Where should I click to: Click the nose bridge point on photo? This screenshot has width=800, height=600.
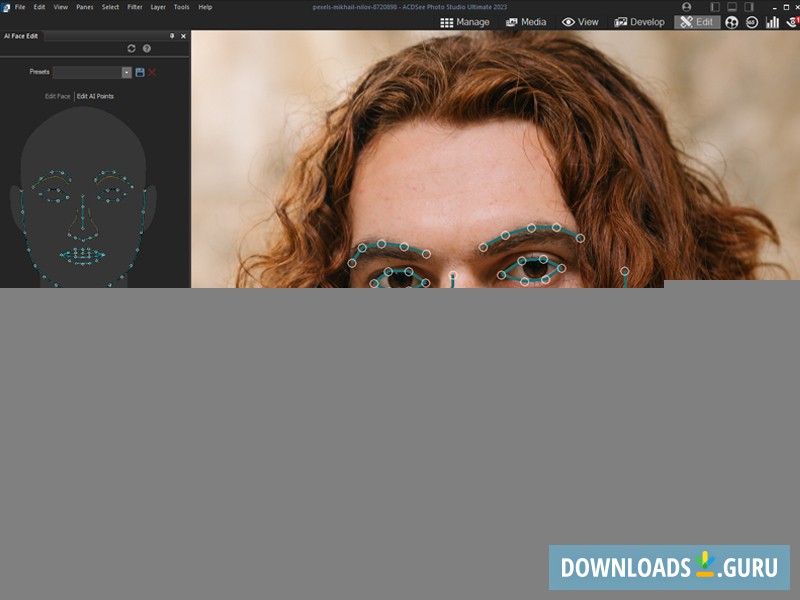tap(453, 276)
